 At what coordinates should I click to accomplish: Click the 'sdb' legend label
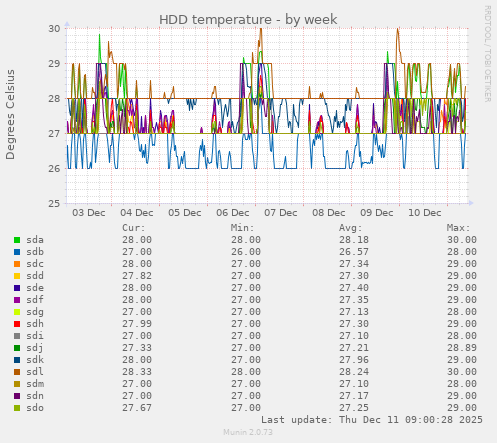(35, 252)
